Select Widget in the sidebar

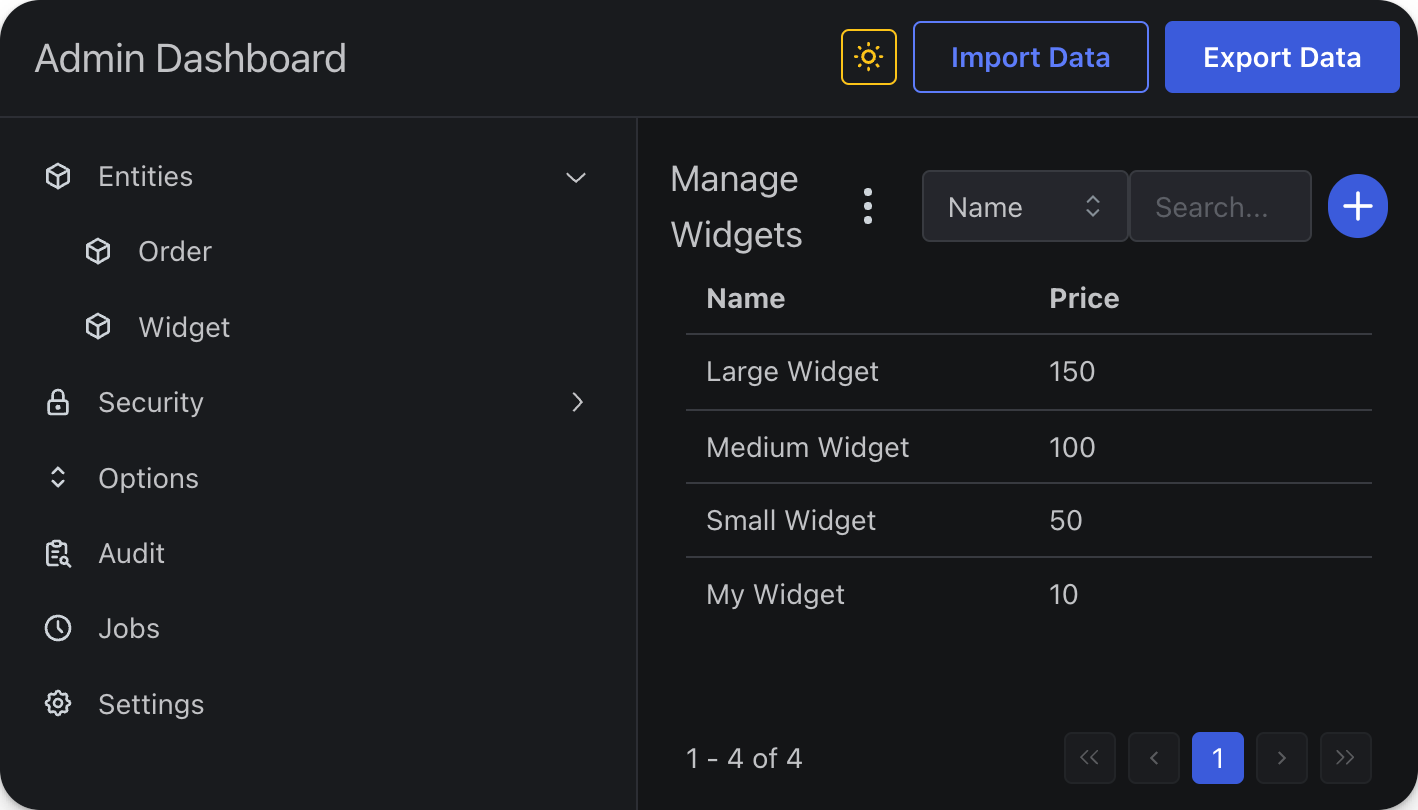(x=184, y=326)
